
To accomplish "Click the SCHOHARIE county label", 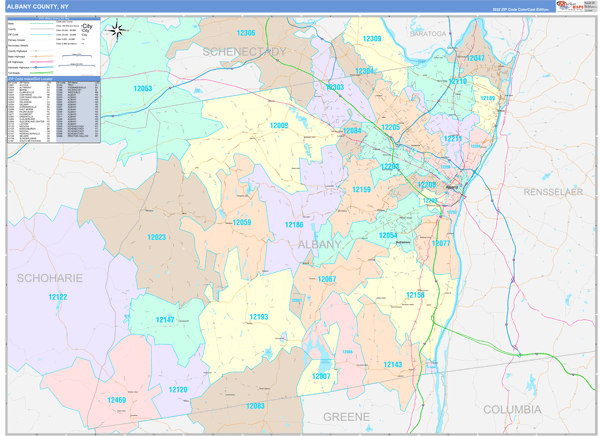I will click(x=50, y=277).
